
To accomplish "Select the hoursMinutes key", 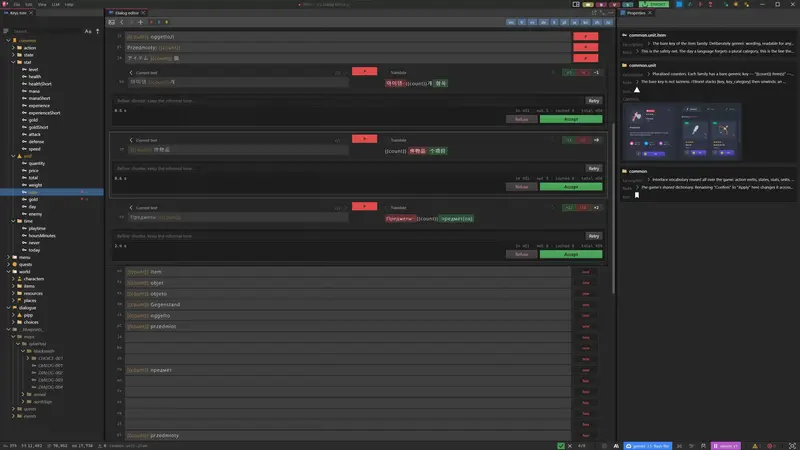I will (42, 236).
